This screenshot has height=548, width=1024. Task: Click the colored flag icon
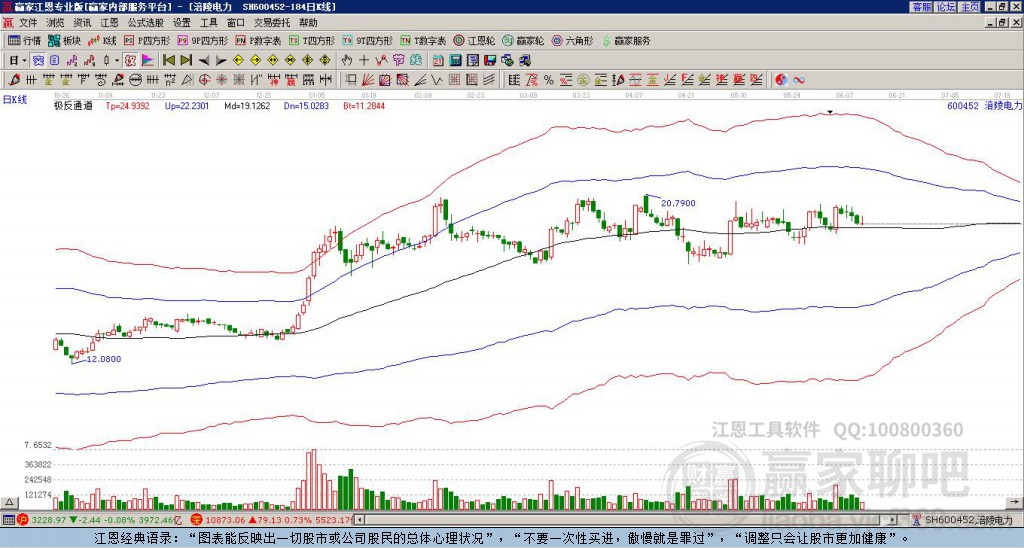click(148, 61)
